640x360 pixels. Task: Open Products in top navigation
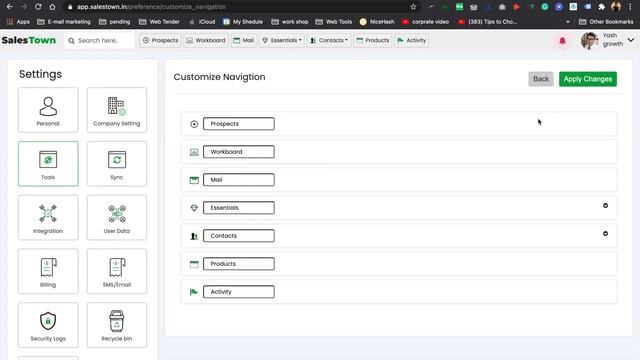pyautogui.click(x=373, y=40)
